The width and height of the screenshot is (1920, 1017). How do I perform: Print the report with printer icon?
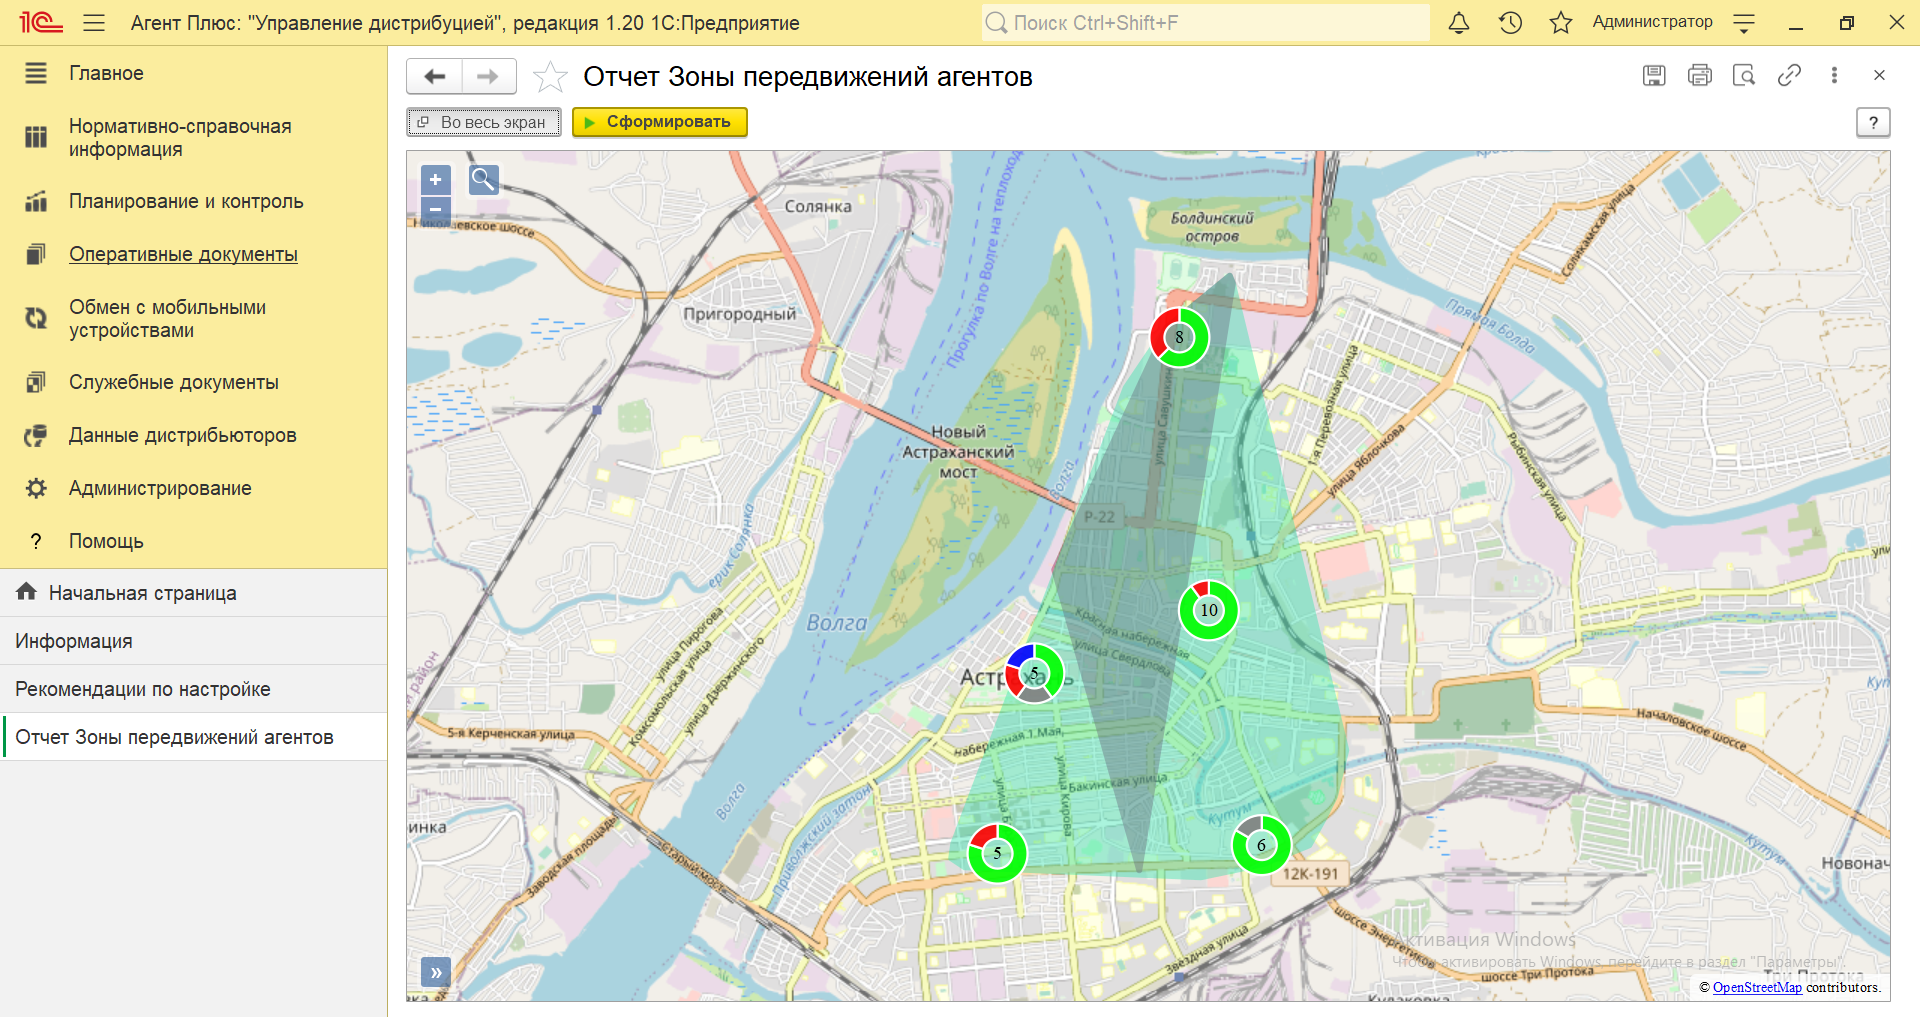pyautogui.click(x=1699, y=75)
